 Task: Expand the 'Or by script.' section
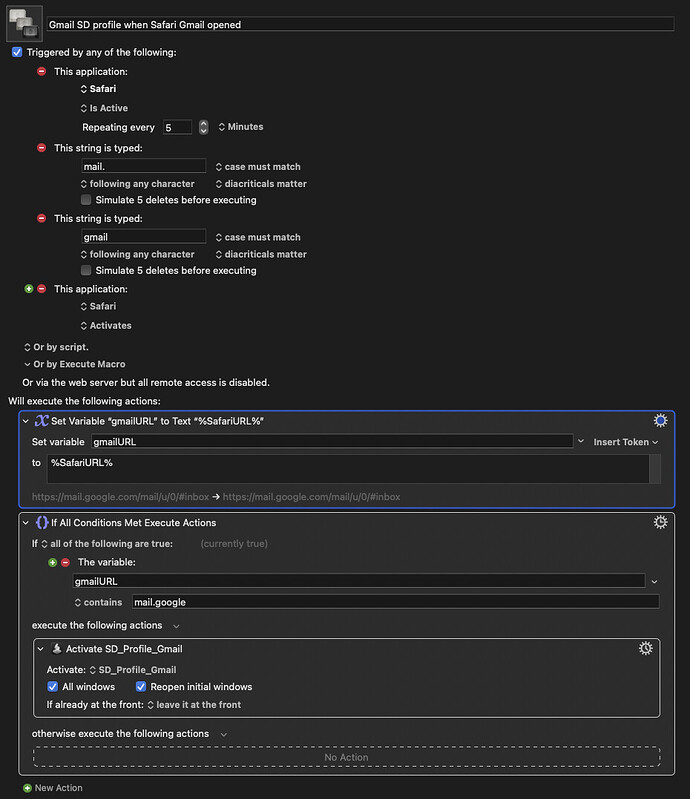pyautogui.click(x=27, y=347)
